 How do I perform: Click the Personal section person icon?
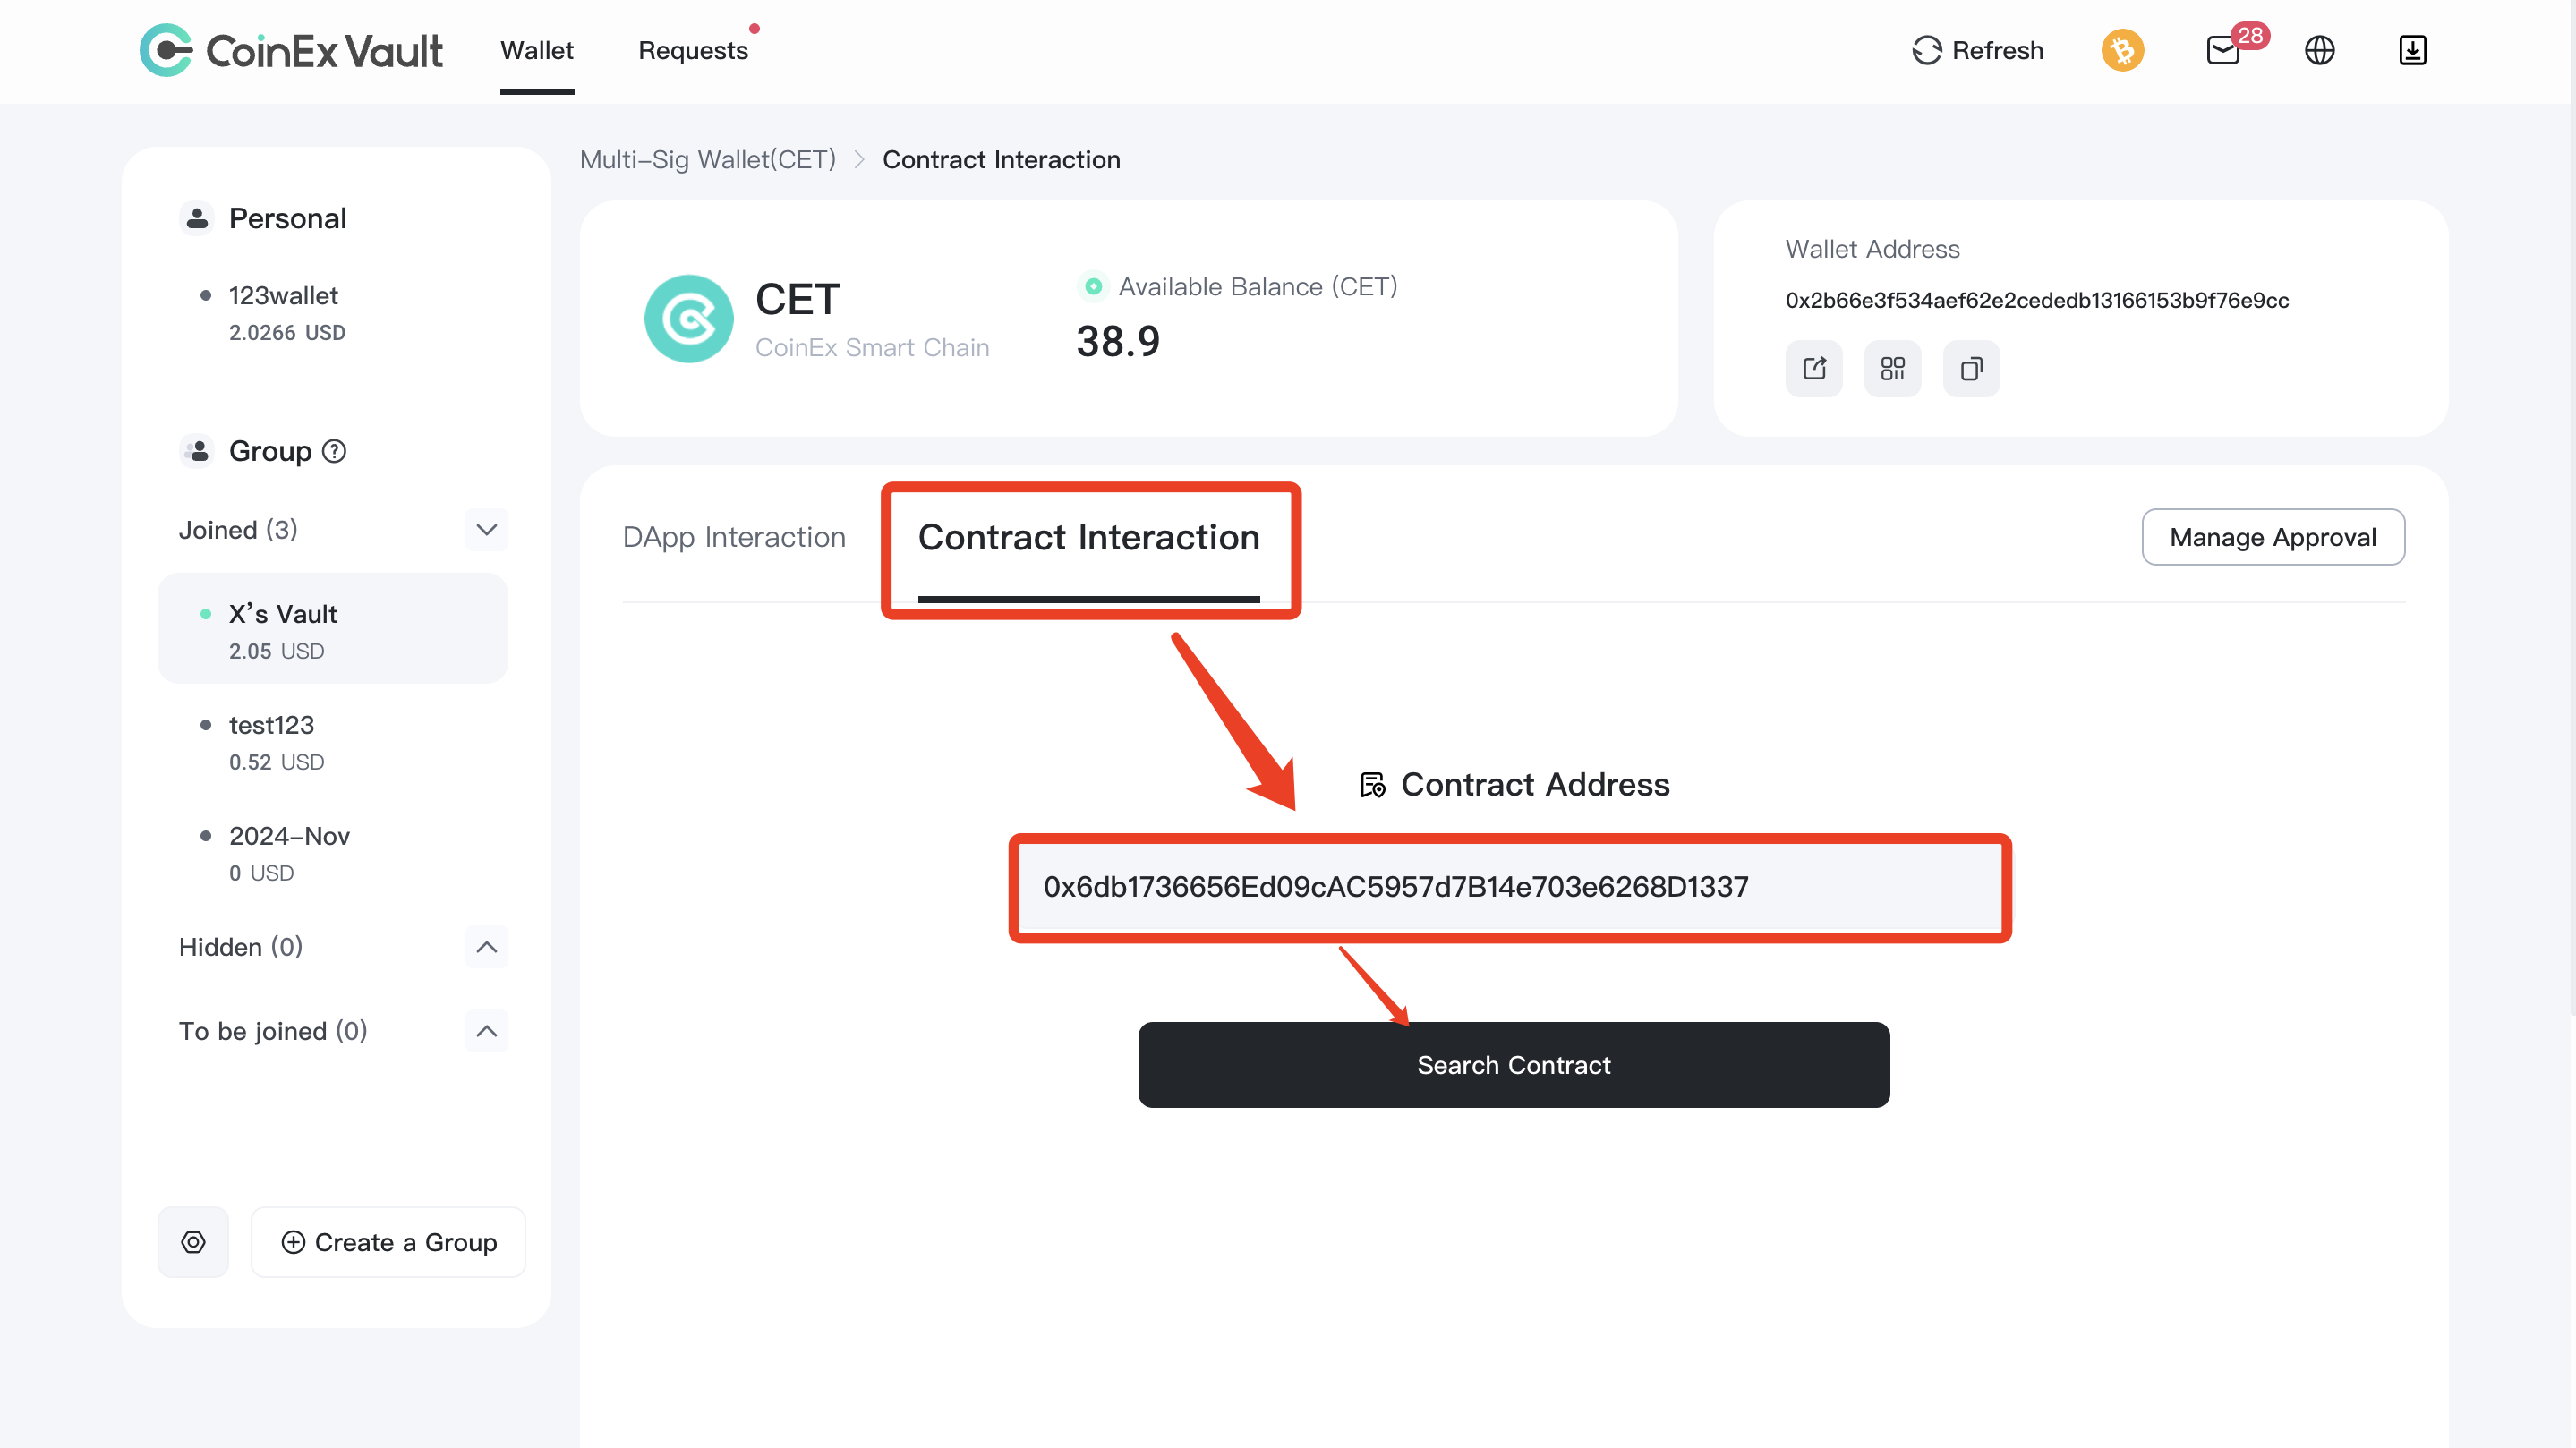coord(197,218)
